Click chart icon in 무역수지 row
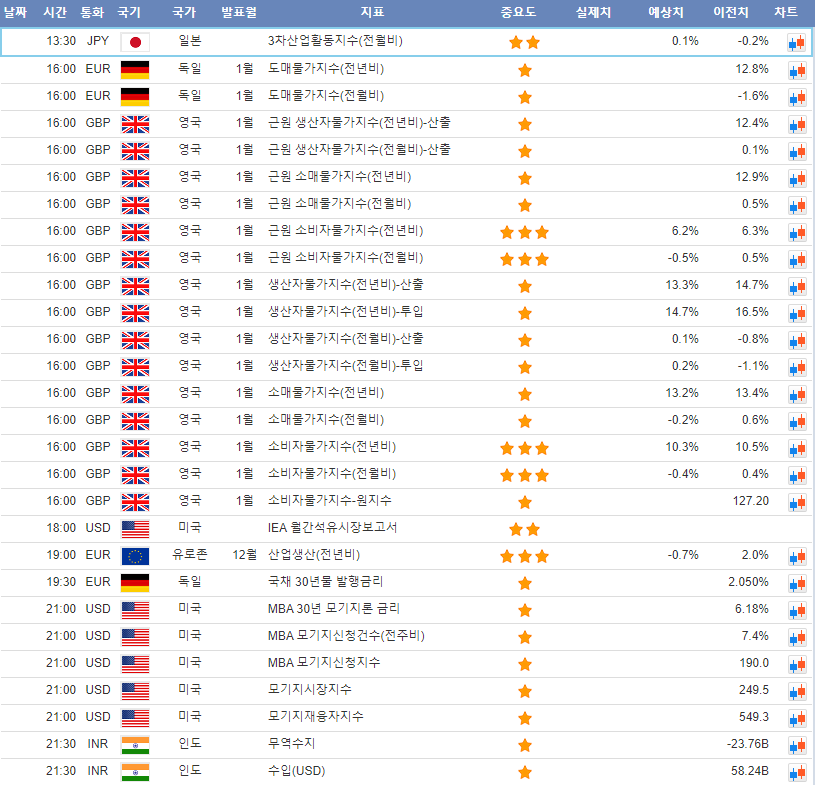This screenshot has width=815, height=785. click(x=796, y=745)
